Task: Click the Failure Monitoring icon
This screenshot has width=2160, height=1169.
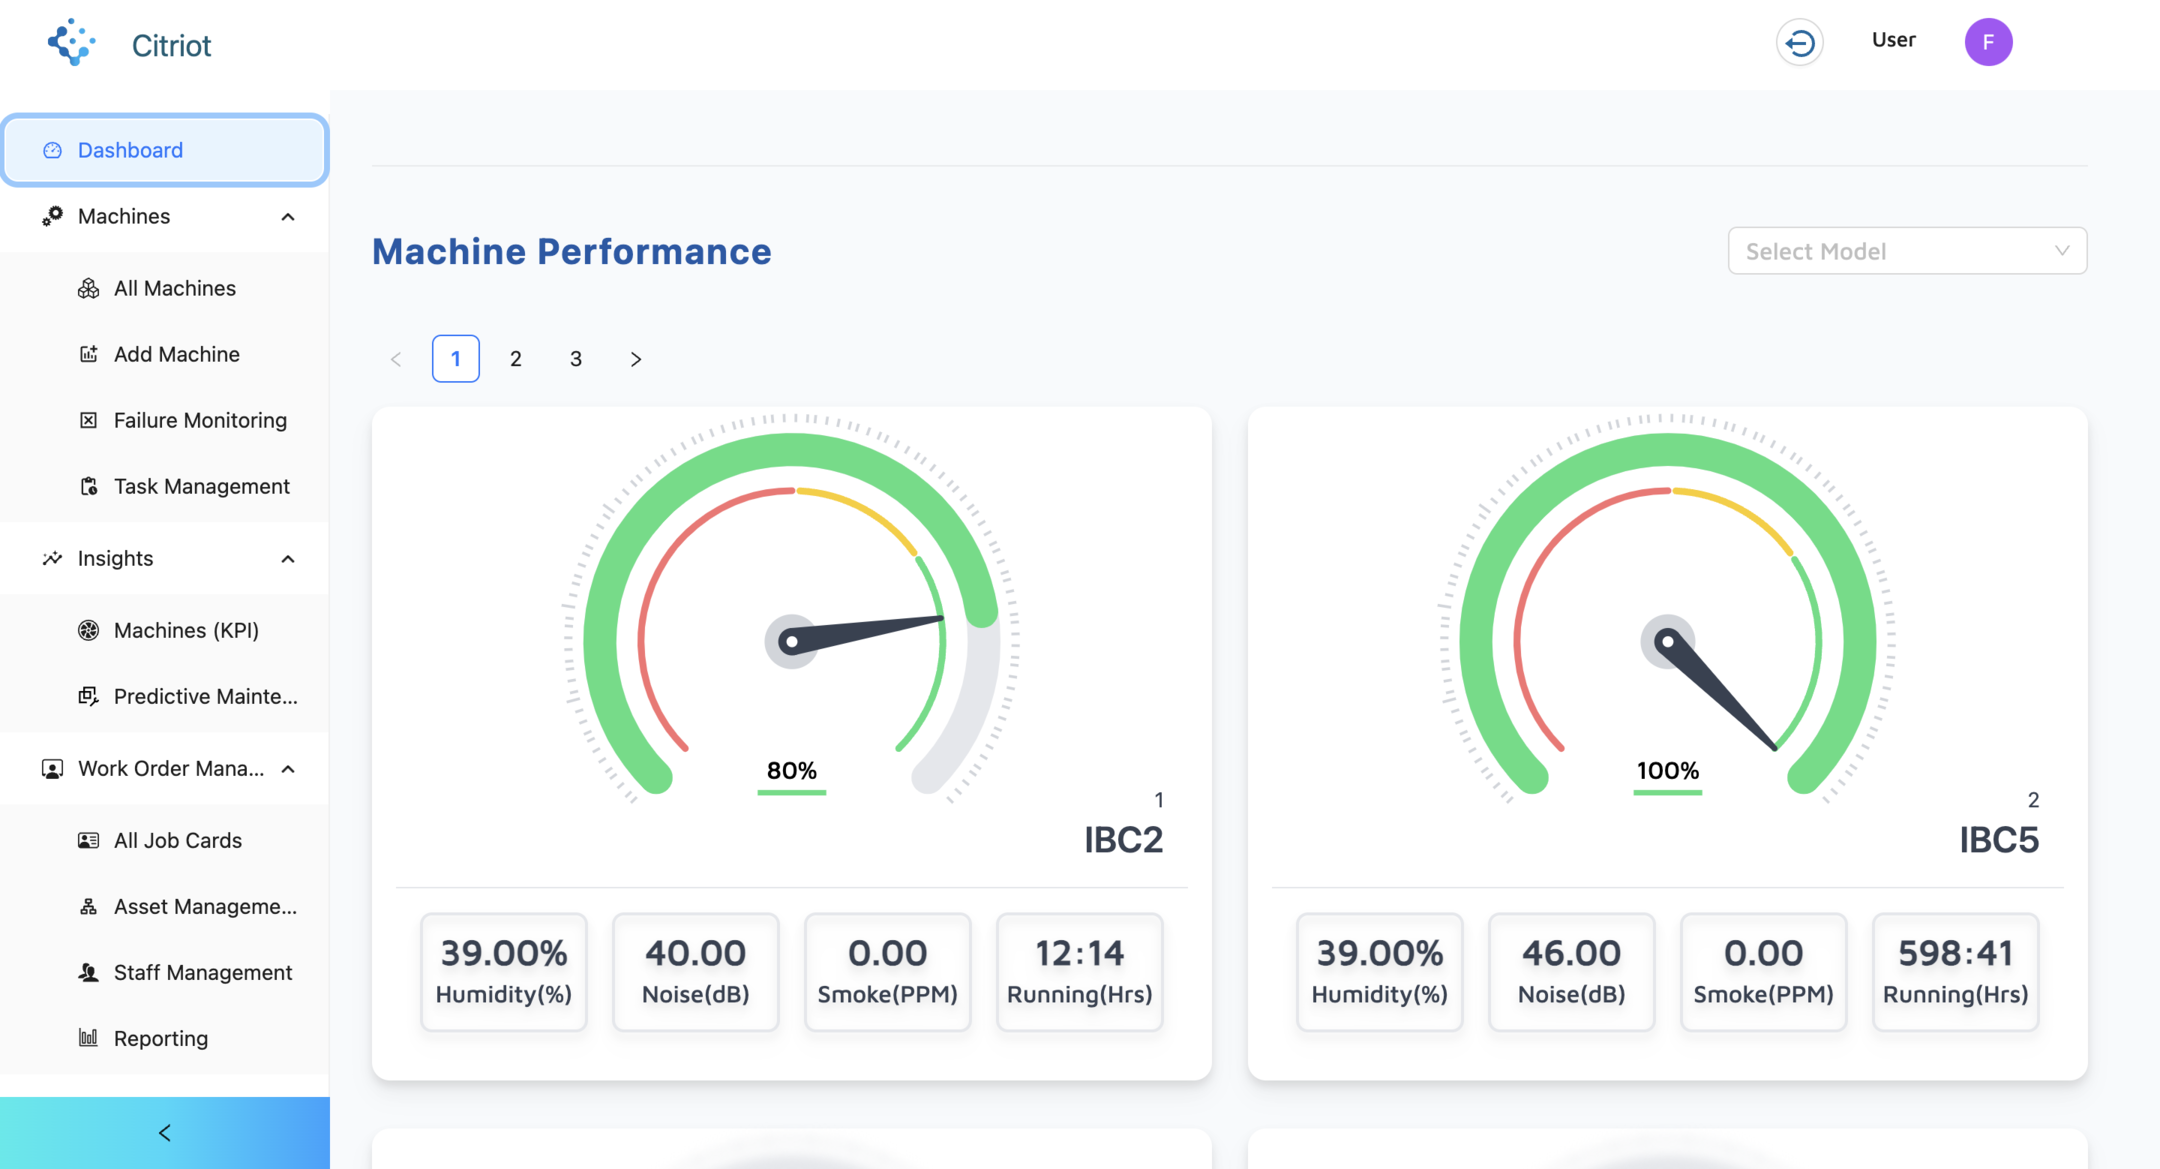Action: pyautogui.click(x=88, y=420)
